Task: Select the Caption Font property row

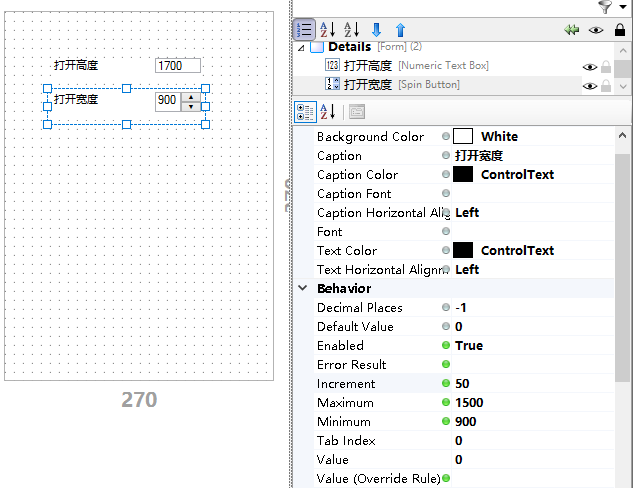Action: 463,193
